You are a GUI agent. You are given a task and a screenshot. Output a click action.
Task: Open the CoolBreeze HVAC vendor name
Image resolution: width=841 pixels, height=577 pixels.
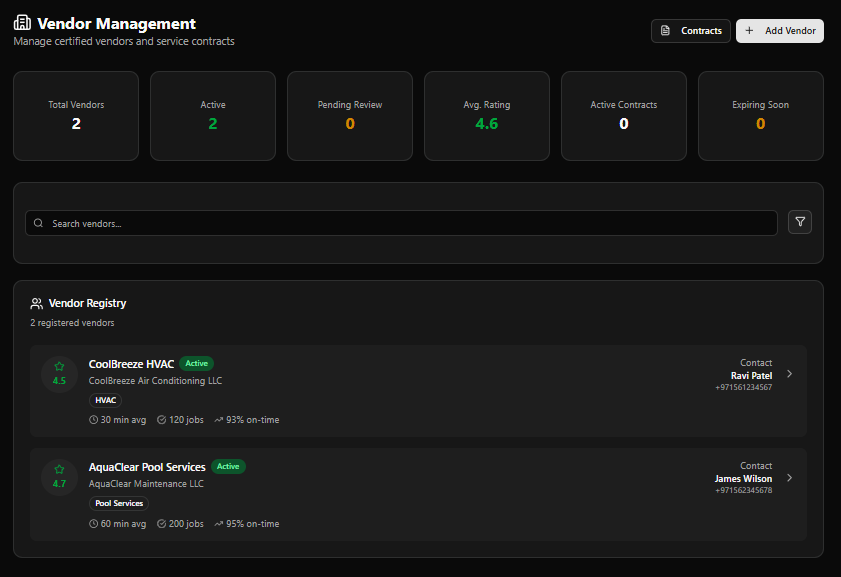coord(131,364)
